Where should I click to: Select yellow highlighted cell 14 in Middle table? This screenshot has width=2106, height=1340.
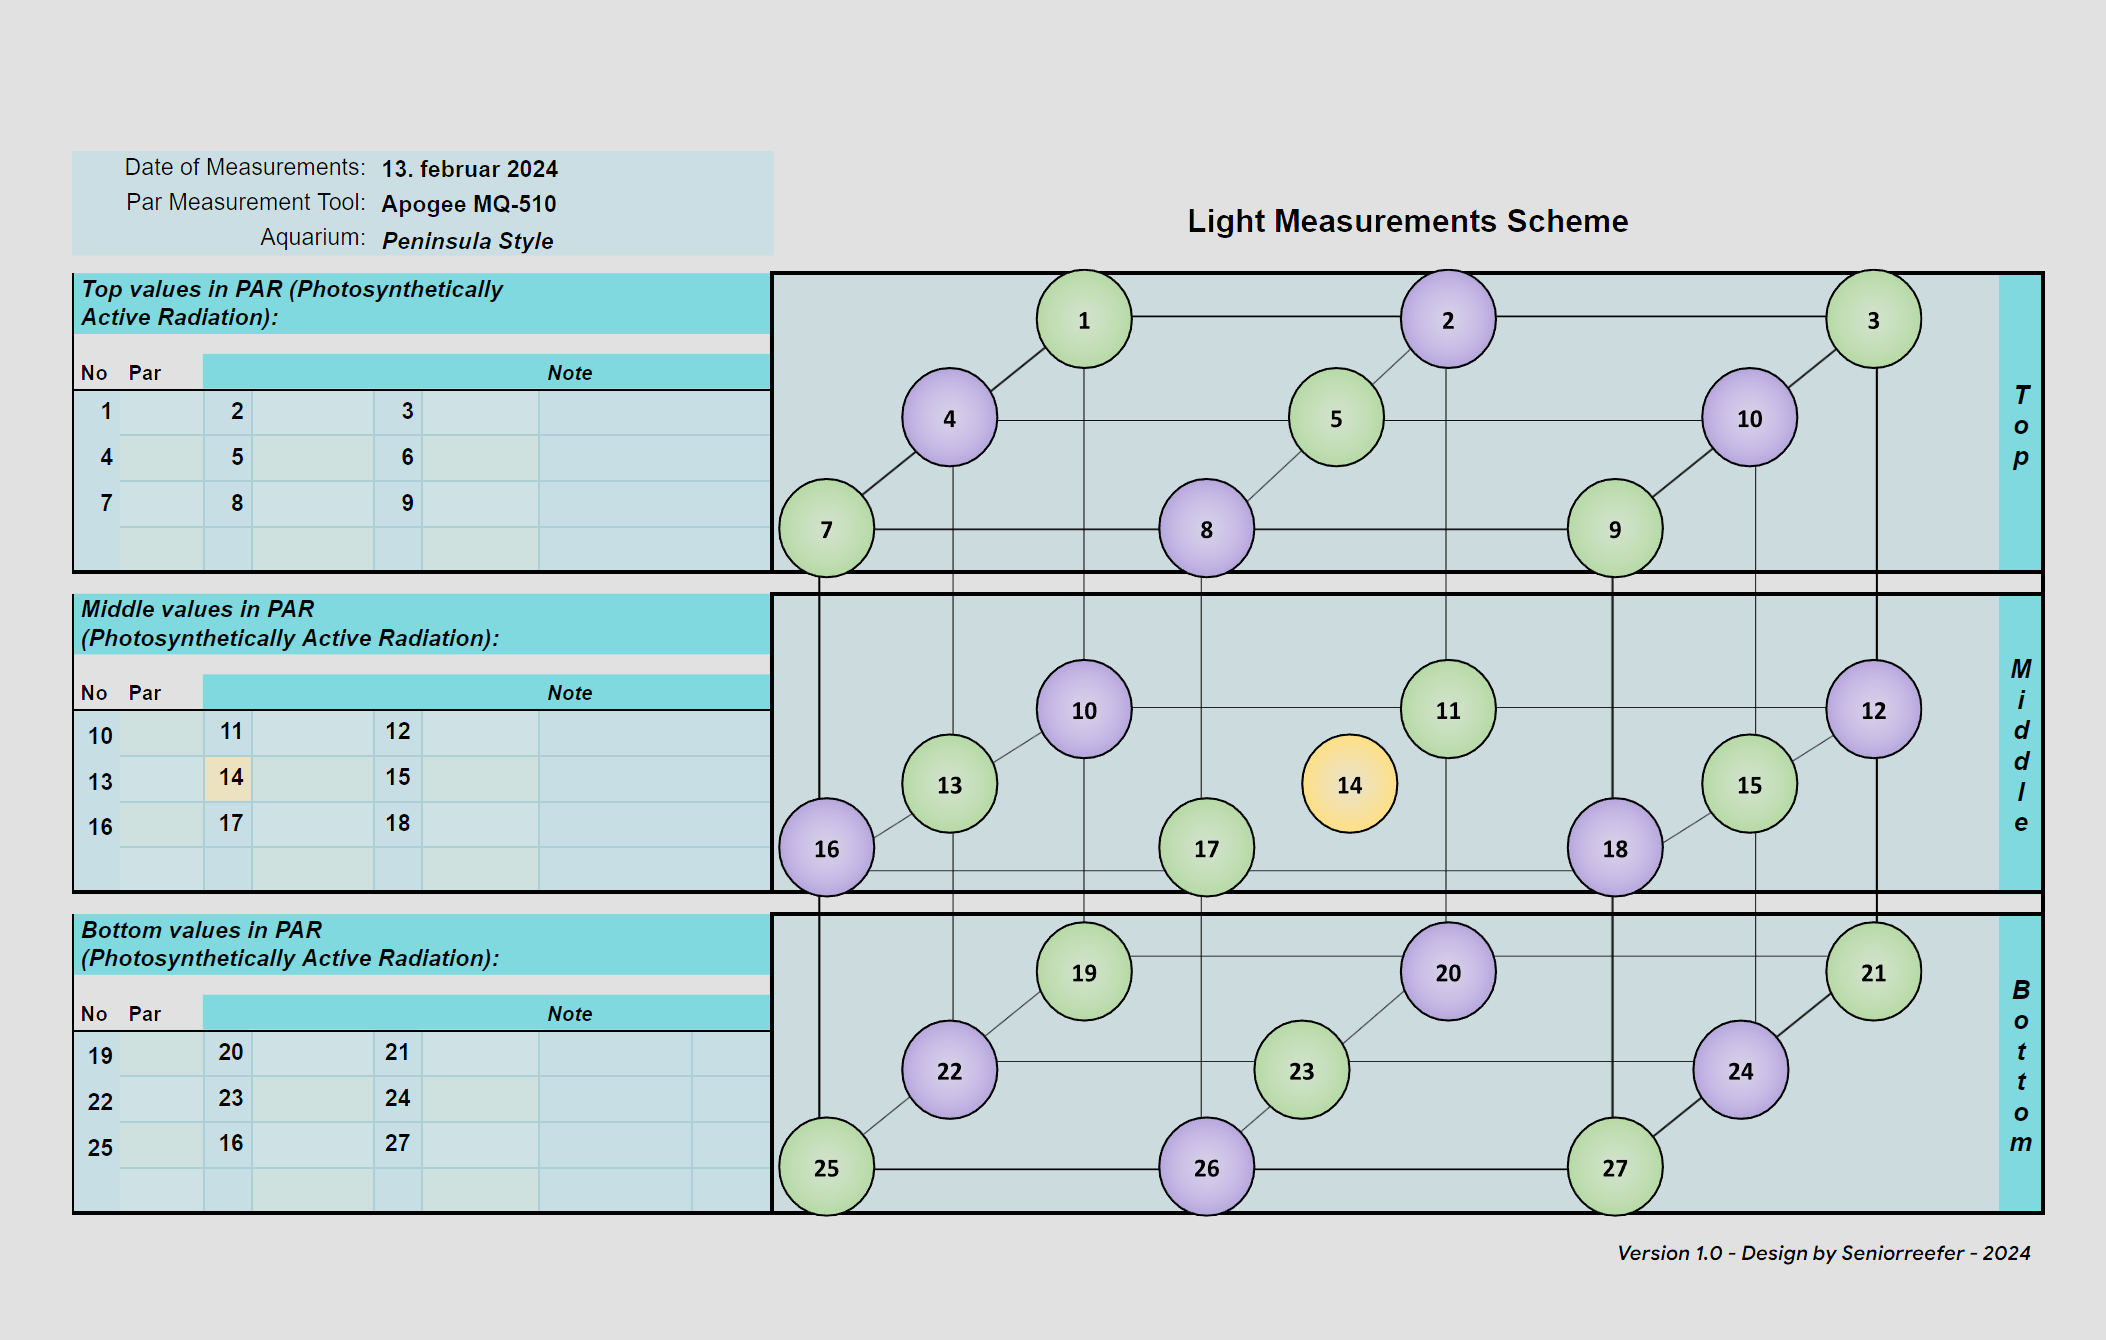[230, 777]
